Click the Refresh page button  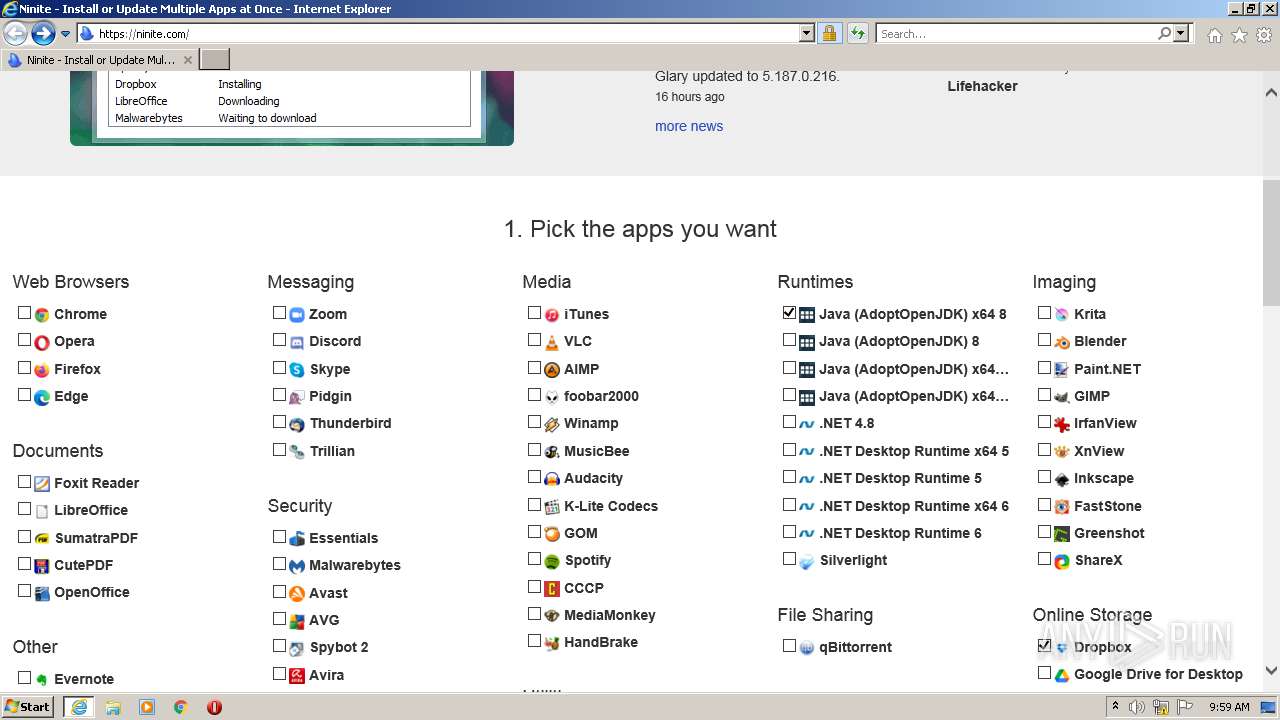coord(857,33)
